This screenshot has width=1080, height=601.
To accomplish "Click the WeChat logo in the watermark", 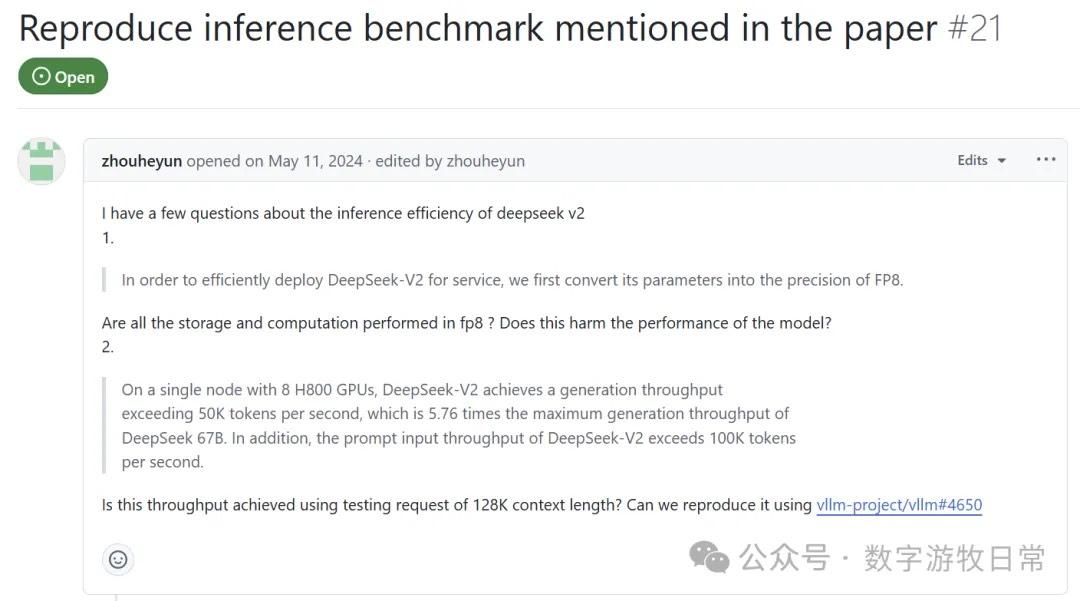I will tap(710, 557).
